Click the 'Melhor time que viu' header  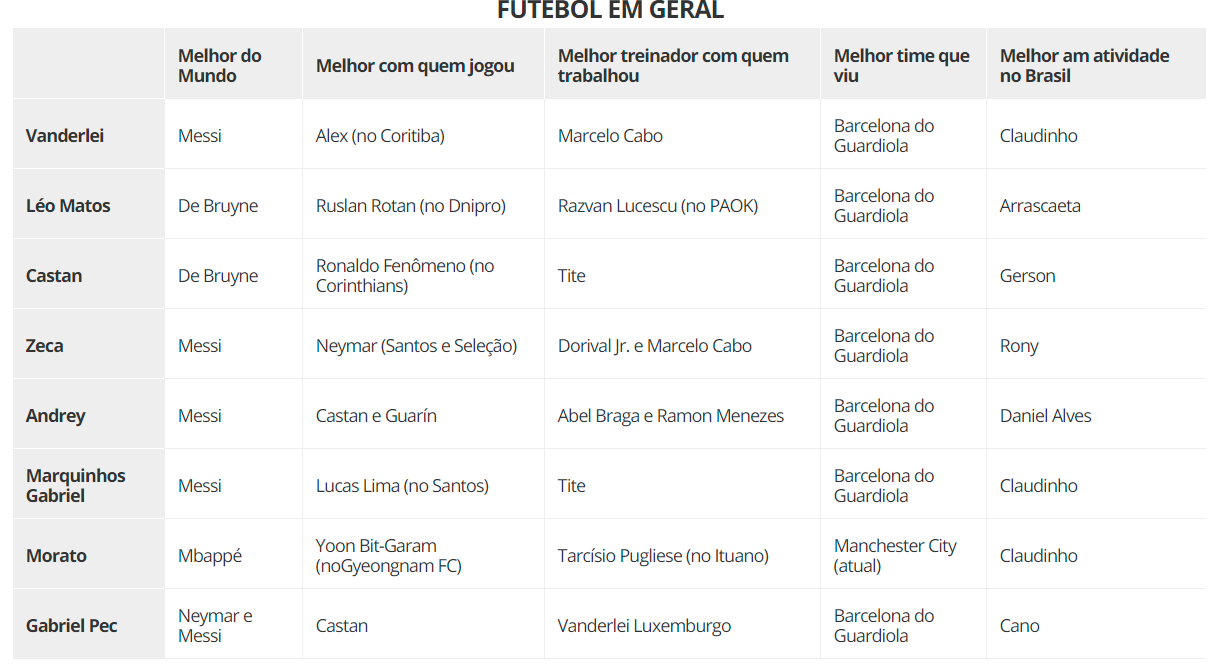[x=901, y=66]
